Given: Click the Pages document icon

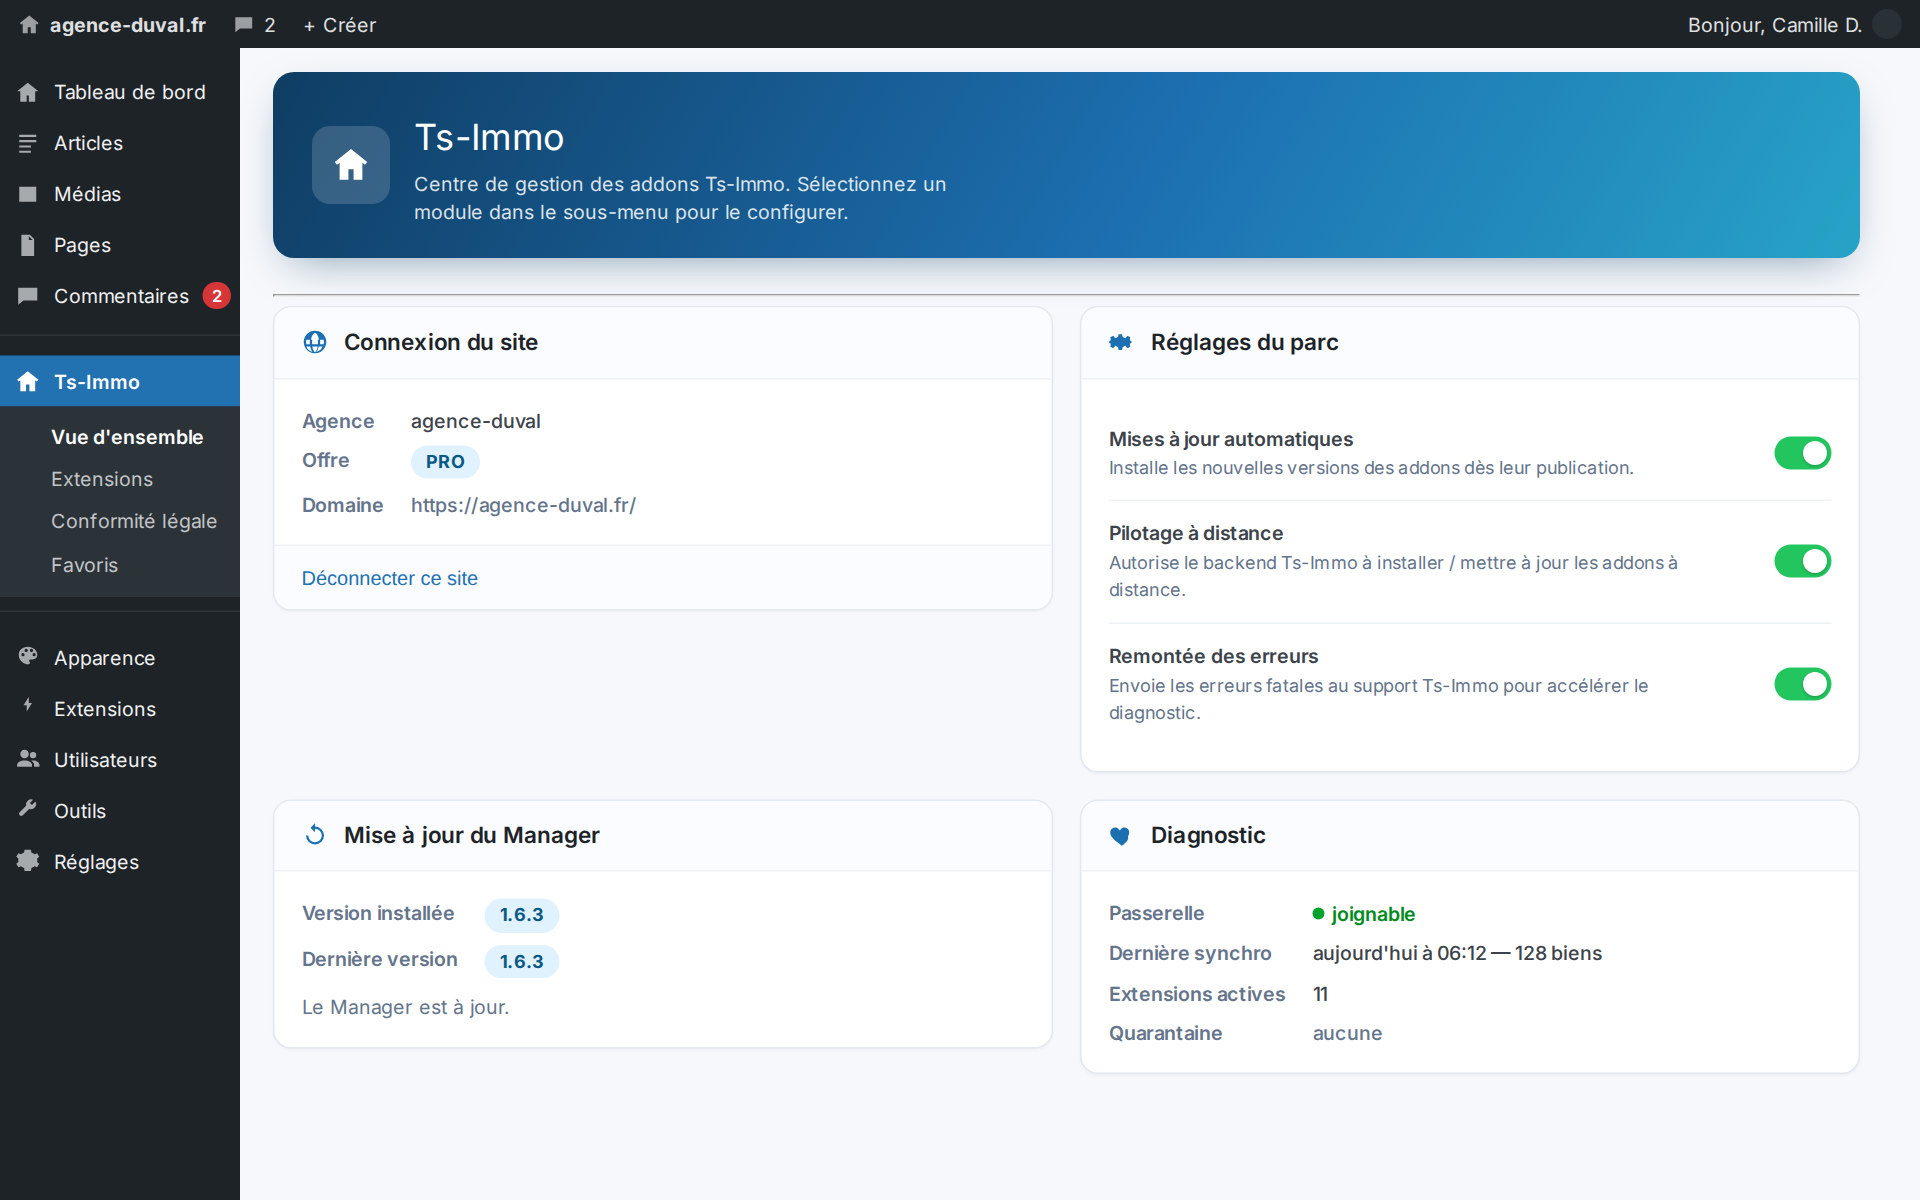Looking at the screenshot, I should tap(28, 245).
